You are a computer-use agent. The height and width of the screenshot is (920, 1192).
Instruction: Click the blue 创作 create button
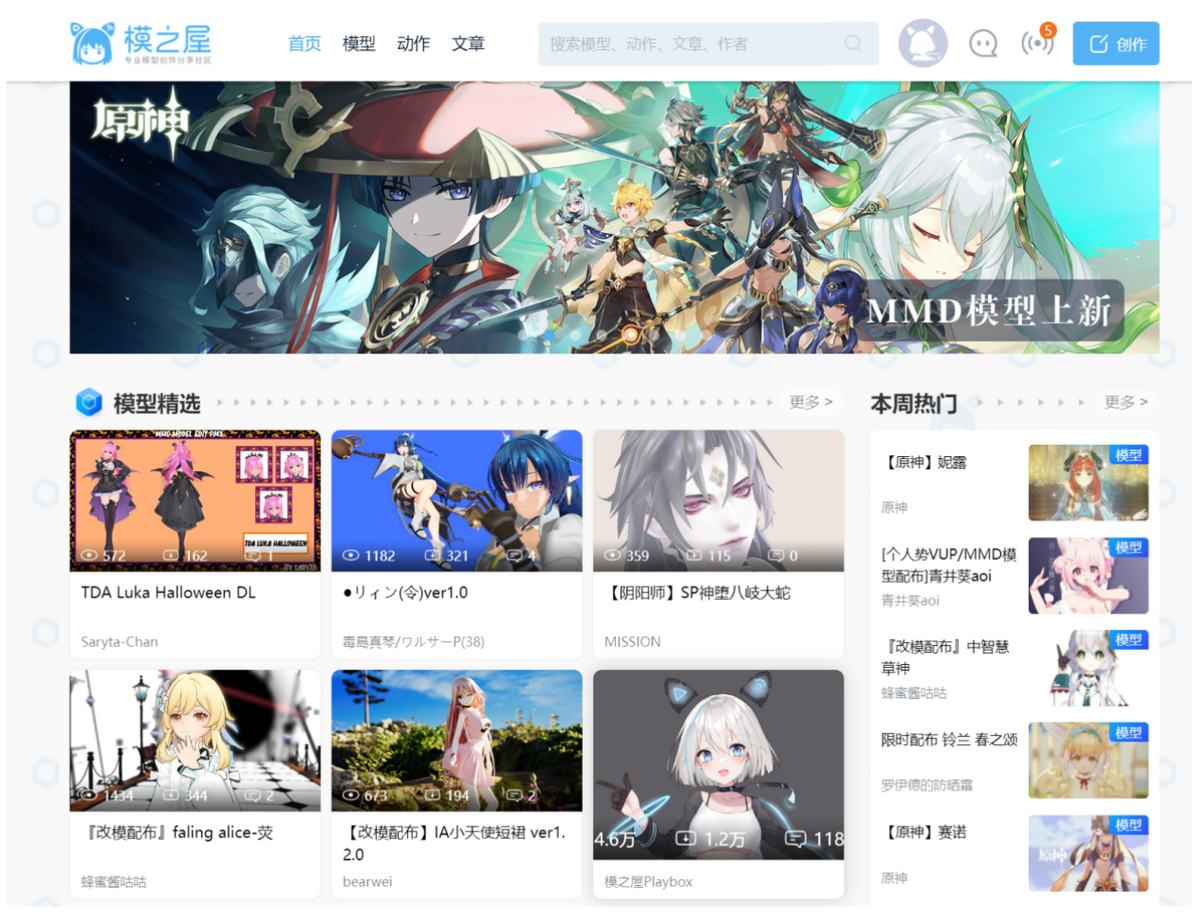point(1116,43)
